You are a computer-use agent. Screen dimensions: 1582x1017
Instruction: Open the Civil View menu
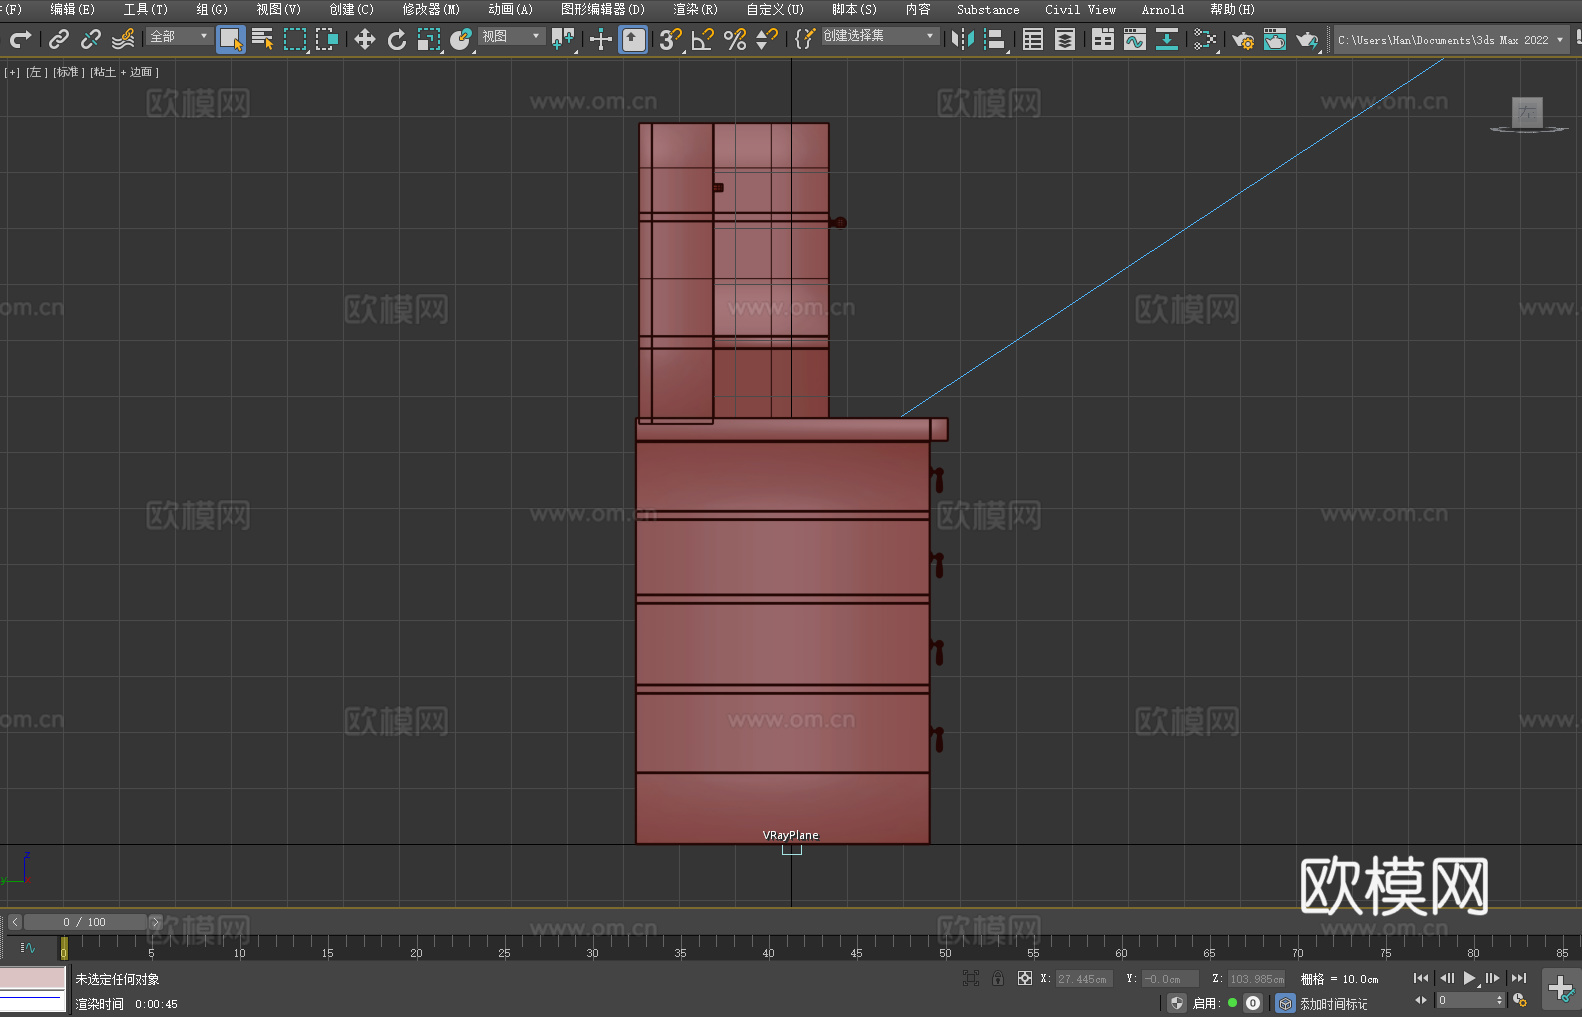click(1080, 9)
